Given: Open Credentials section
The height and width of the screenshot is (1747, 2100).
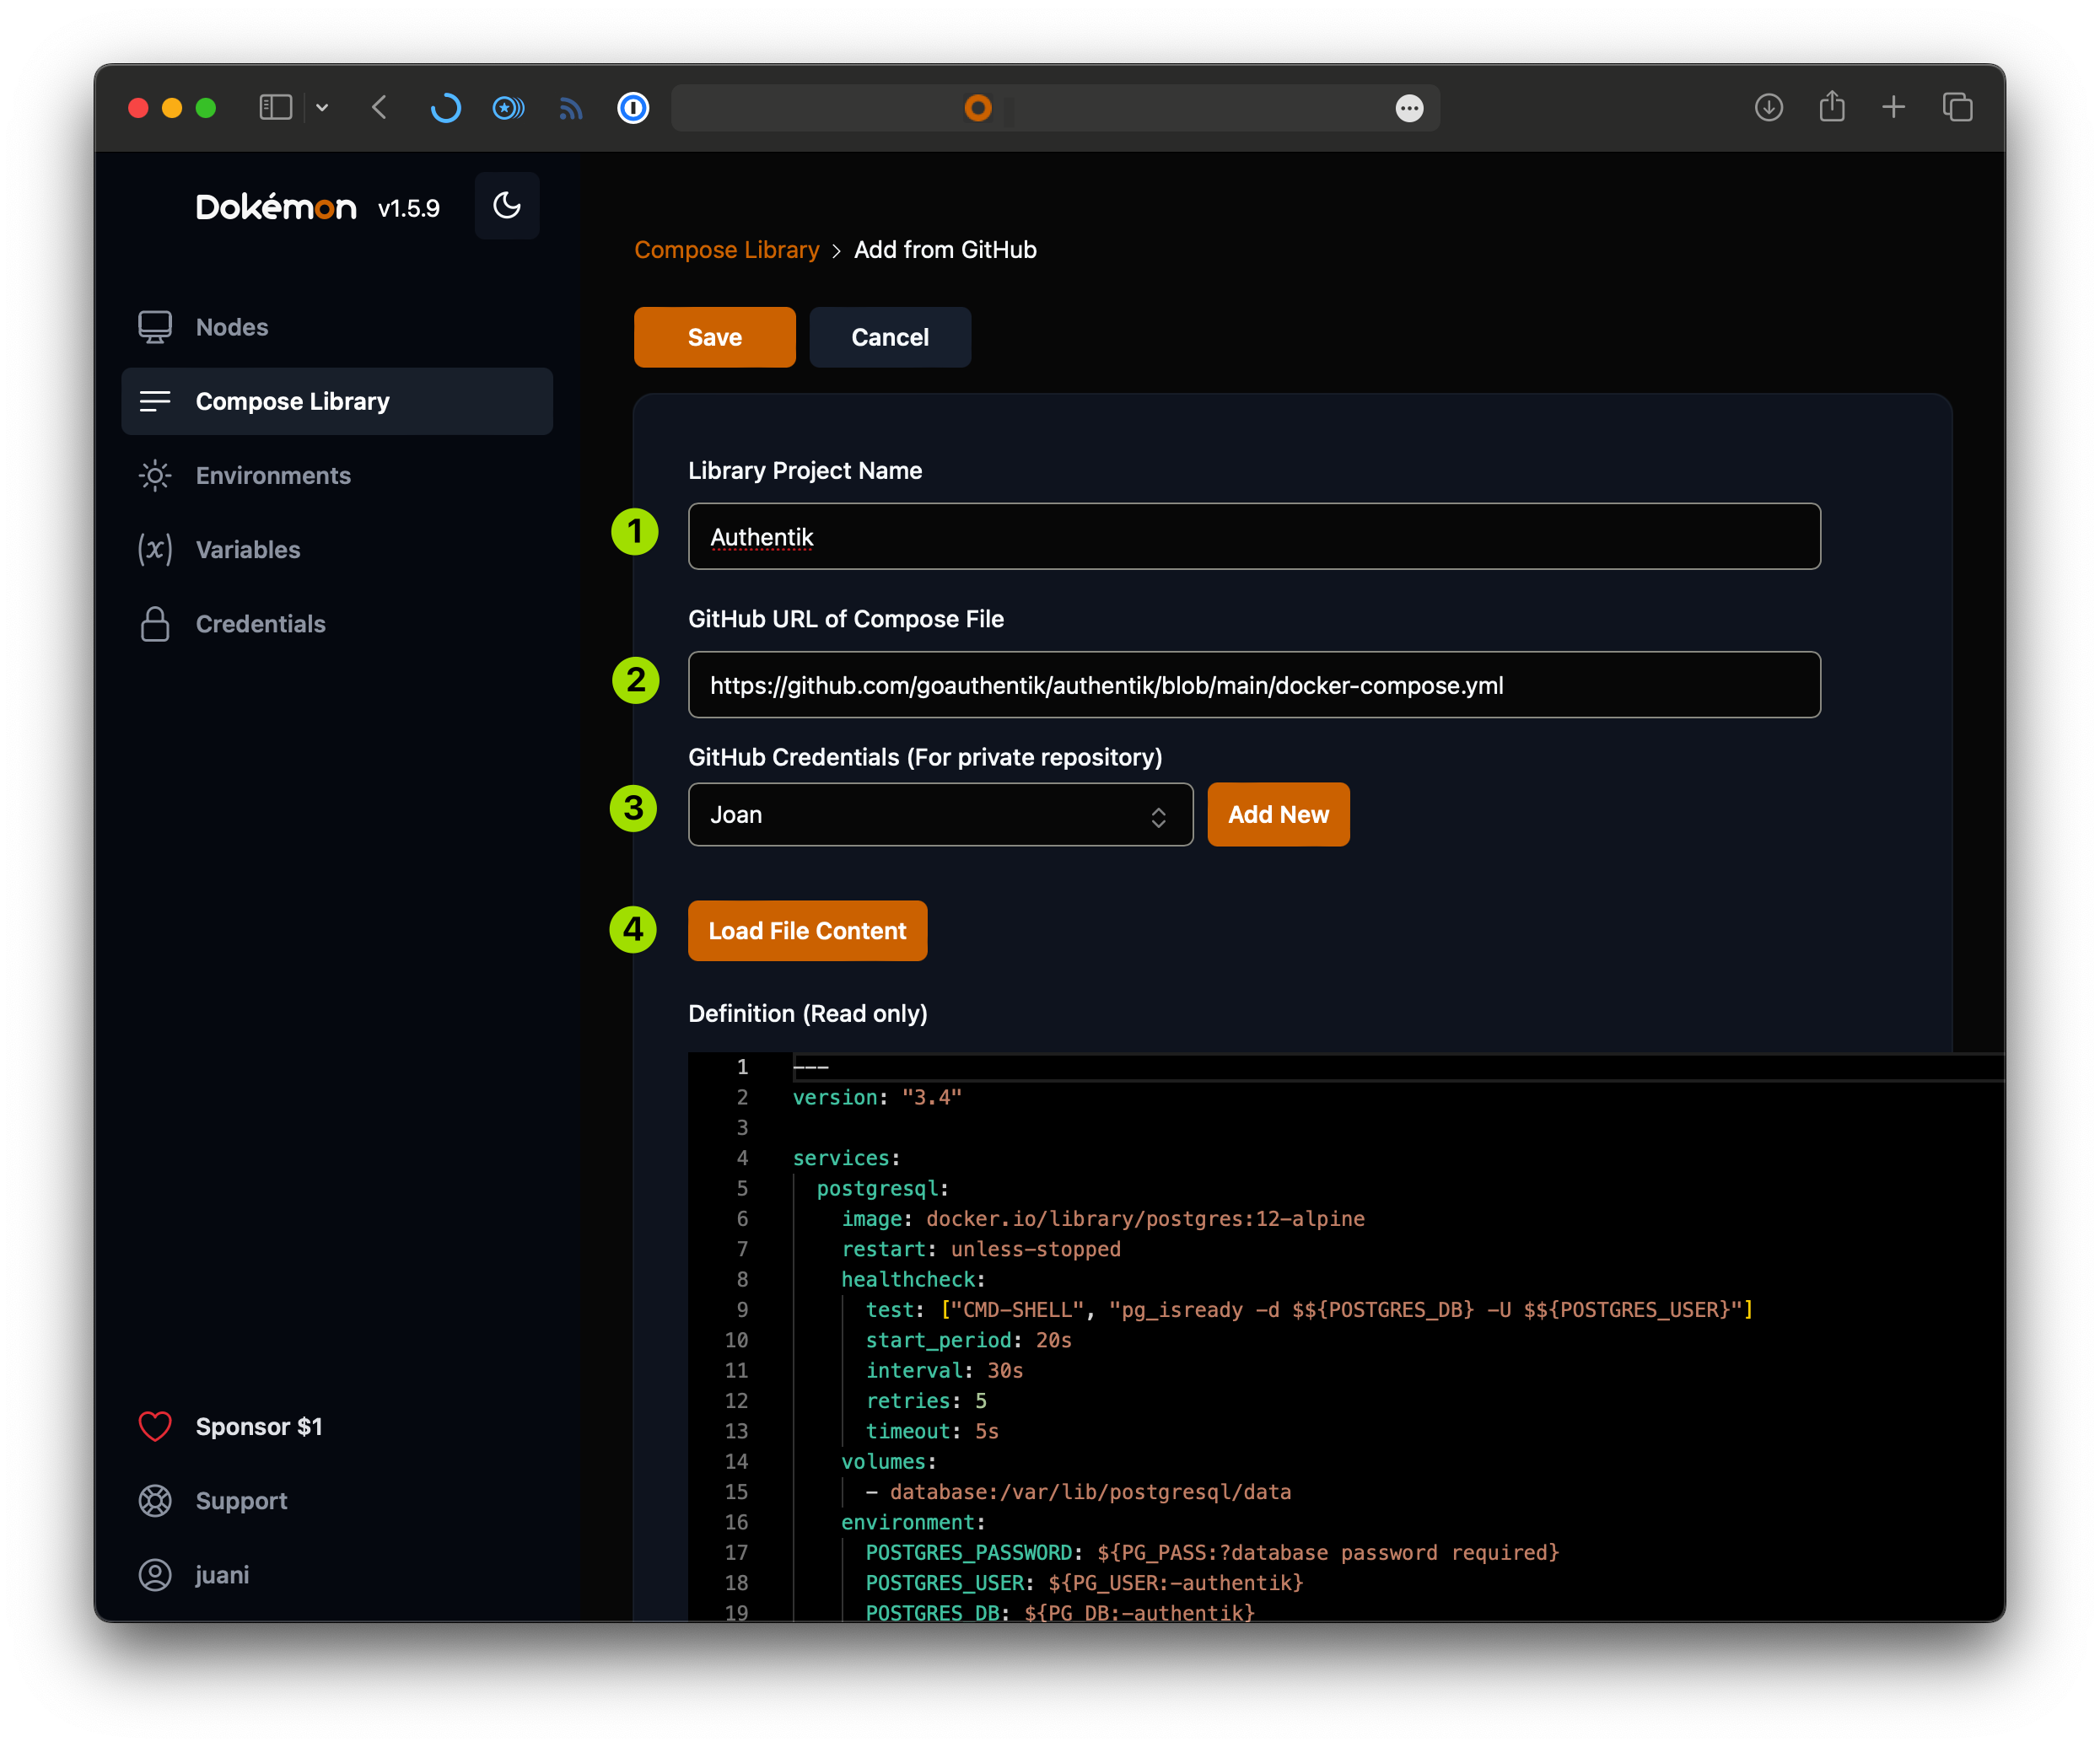Looking at the screenshot, I should point(337,623).
